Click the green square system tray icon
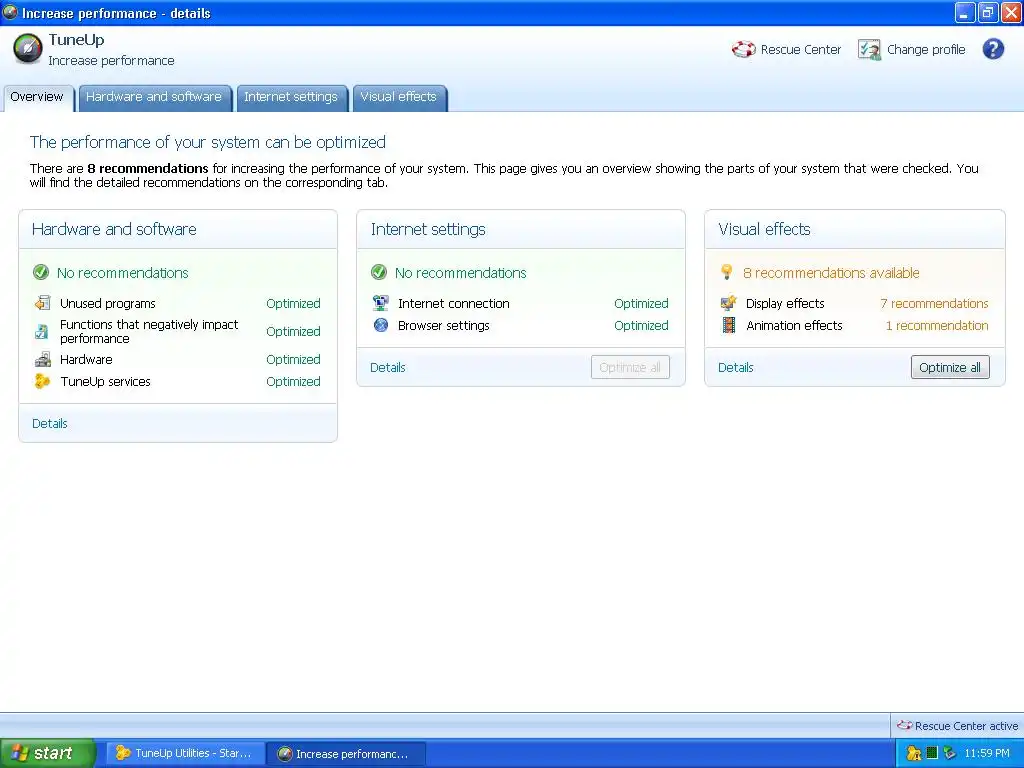 click(932, 753)
